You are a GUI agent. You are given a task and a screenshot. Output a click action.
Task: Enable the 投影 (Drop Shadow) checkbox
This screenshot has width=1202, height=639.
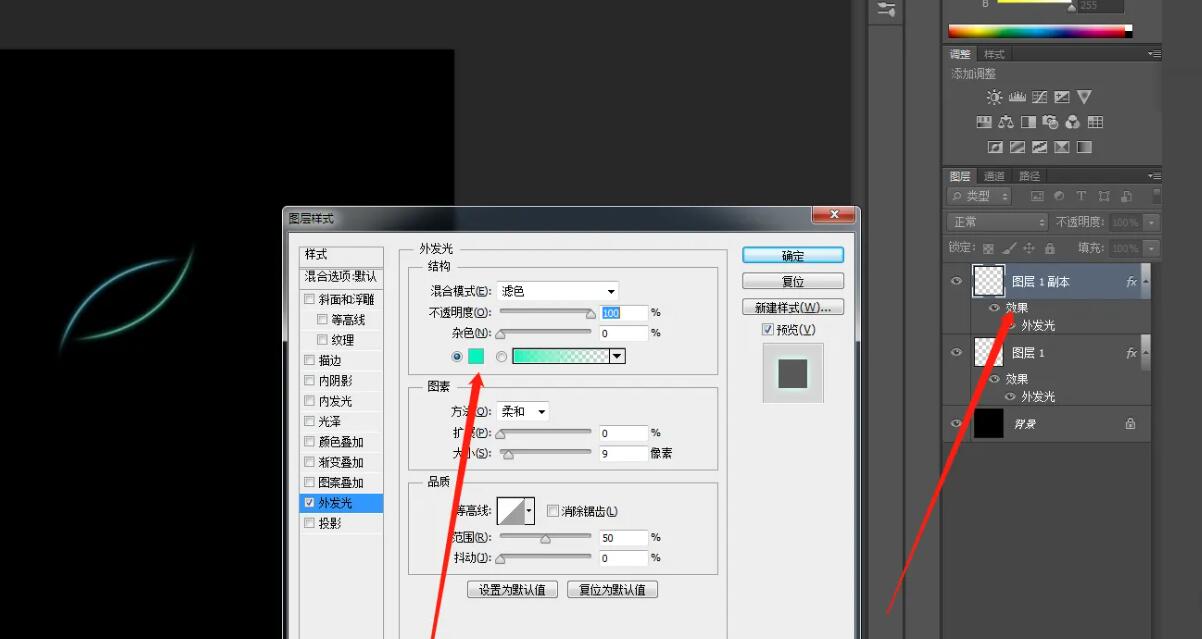tap(310, 522)
